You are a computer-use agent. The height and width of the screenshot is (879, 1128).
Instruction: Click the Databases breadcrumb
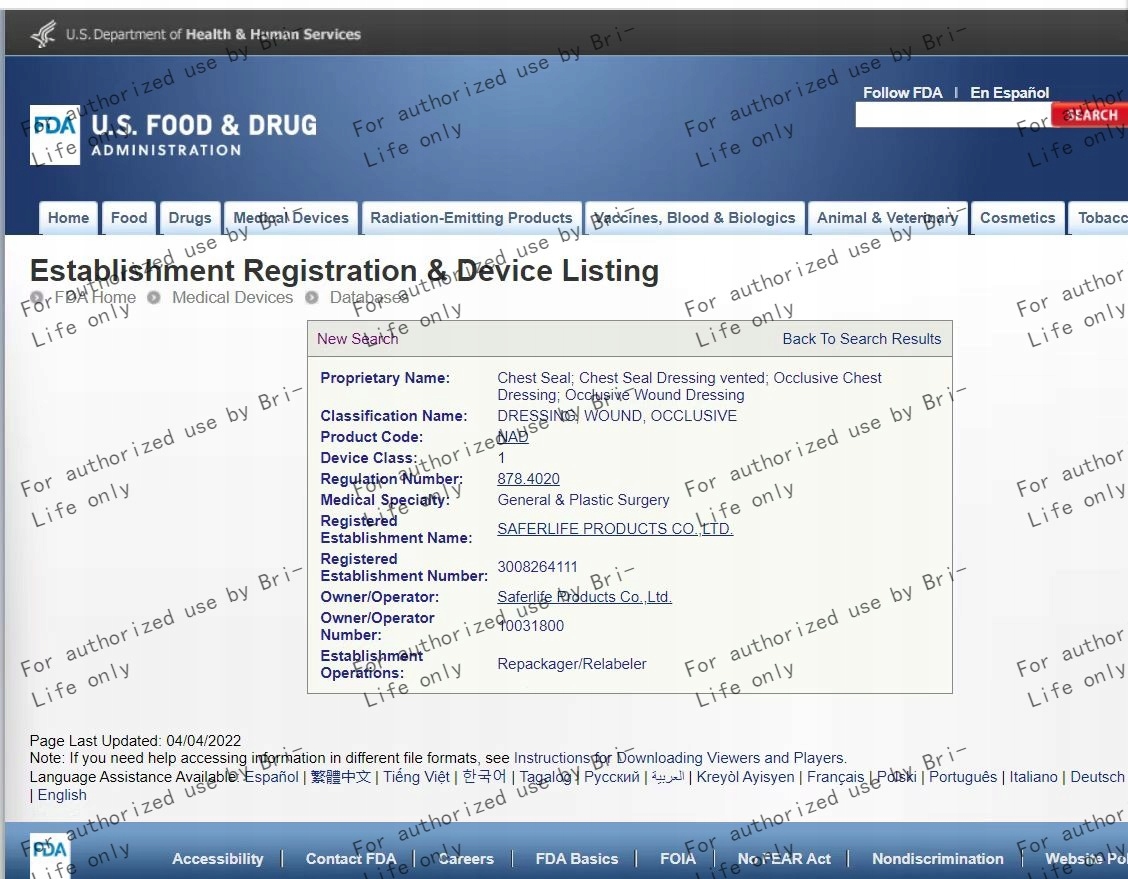[x=369, y=297]
